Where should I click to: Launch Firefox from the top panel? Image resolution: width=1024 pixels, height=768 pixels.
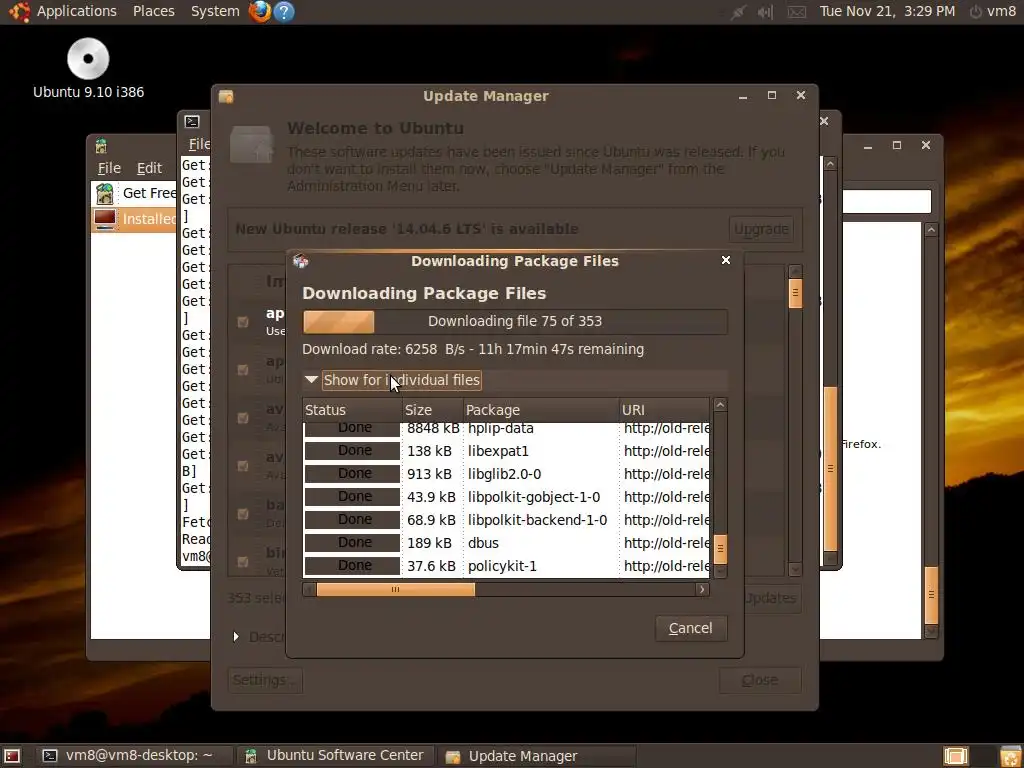pyautogui.click(x=260, y=11)
